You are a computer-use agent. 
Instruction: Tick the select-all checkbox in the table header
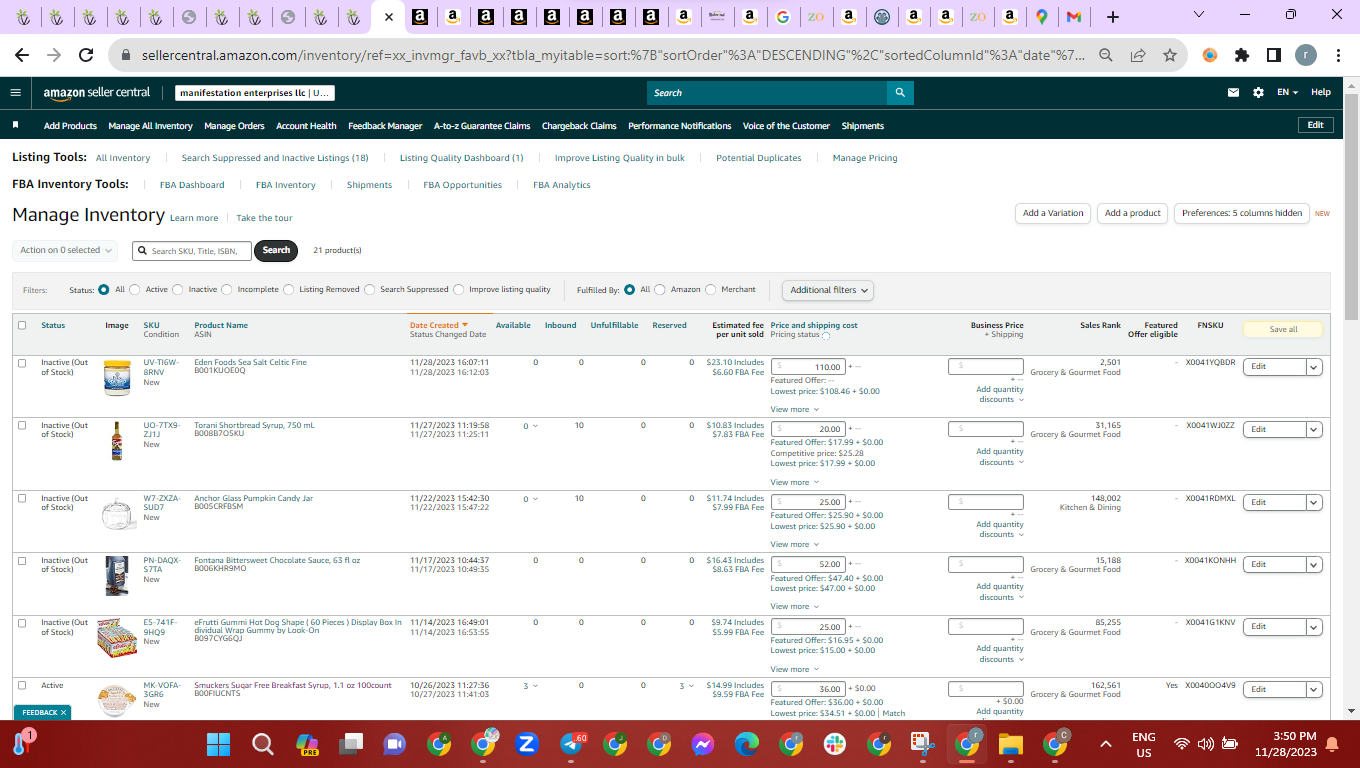[22, 325]
